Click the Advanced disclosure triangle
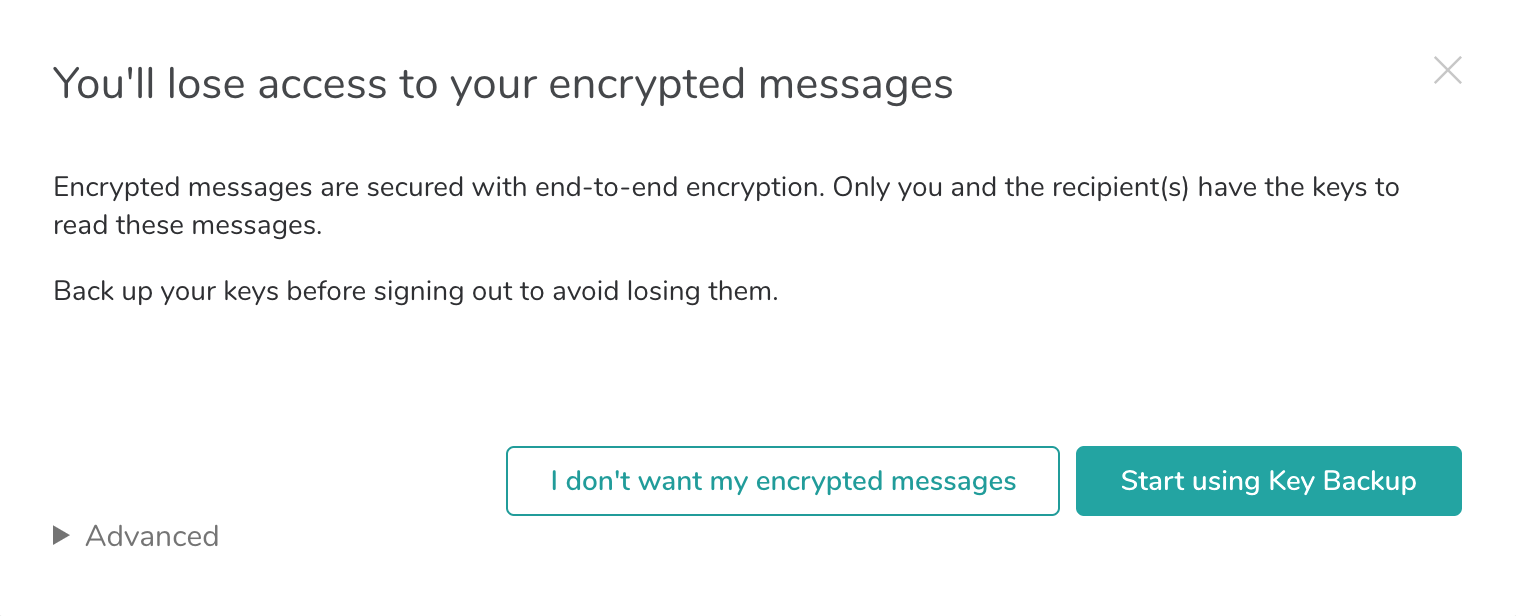This screenshot has height=616, width=1516. point(61,537)
